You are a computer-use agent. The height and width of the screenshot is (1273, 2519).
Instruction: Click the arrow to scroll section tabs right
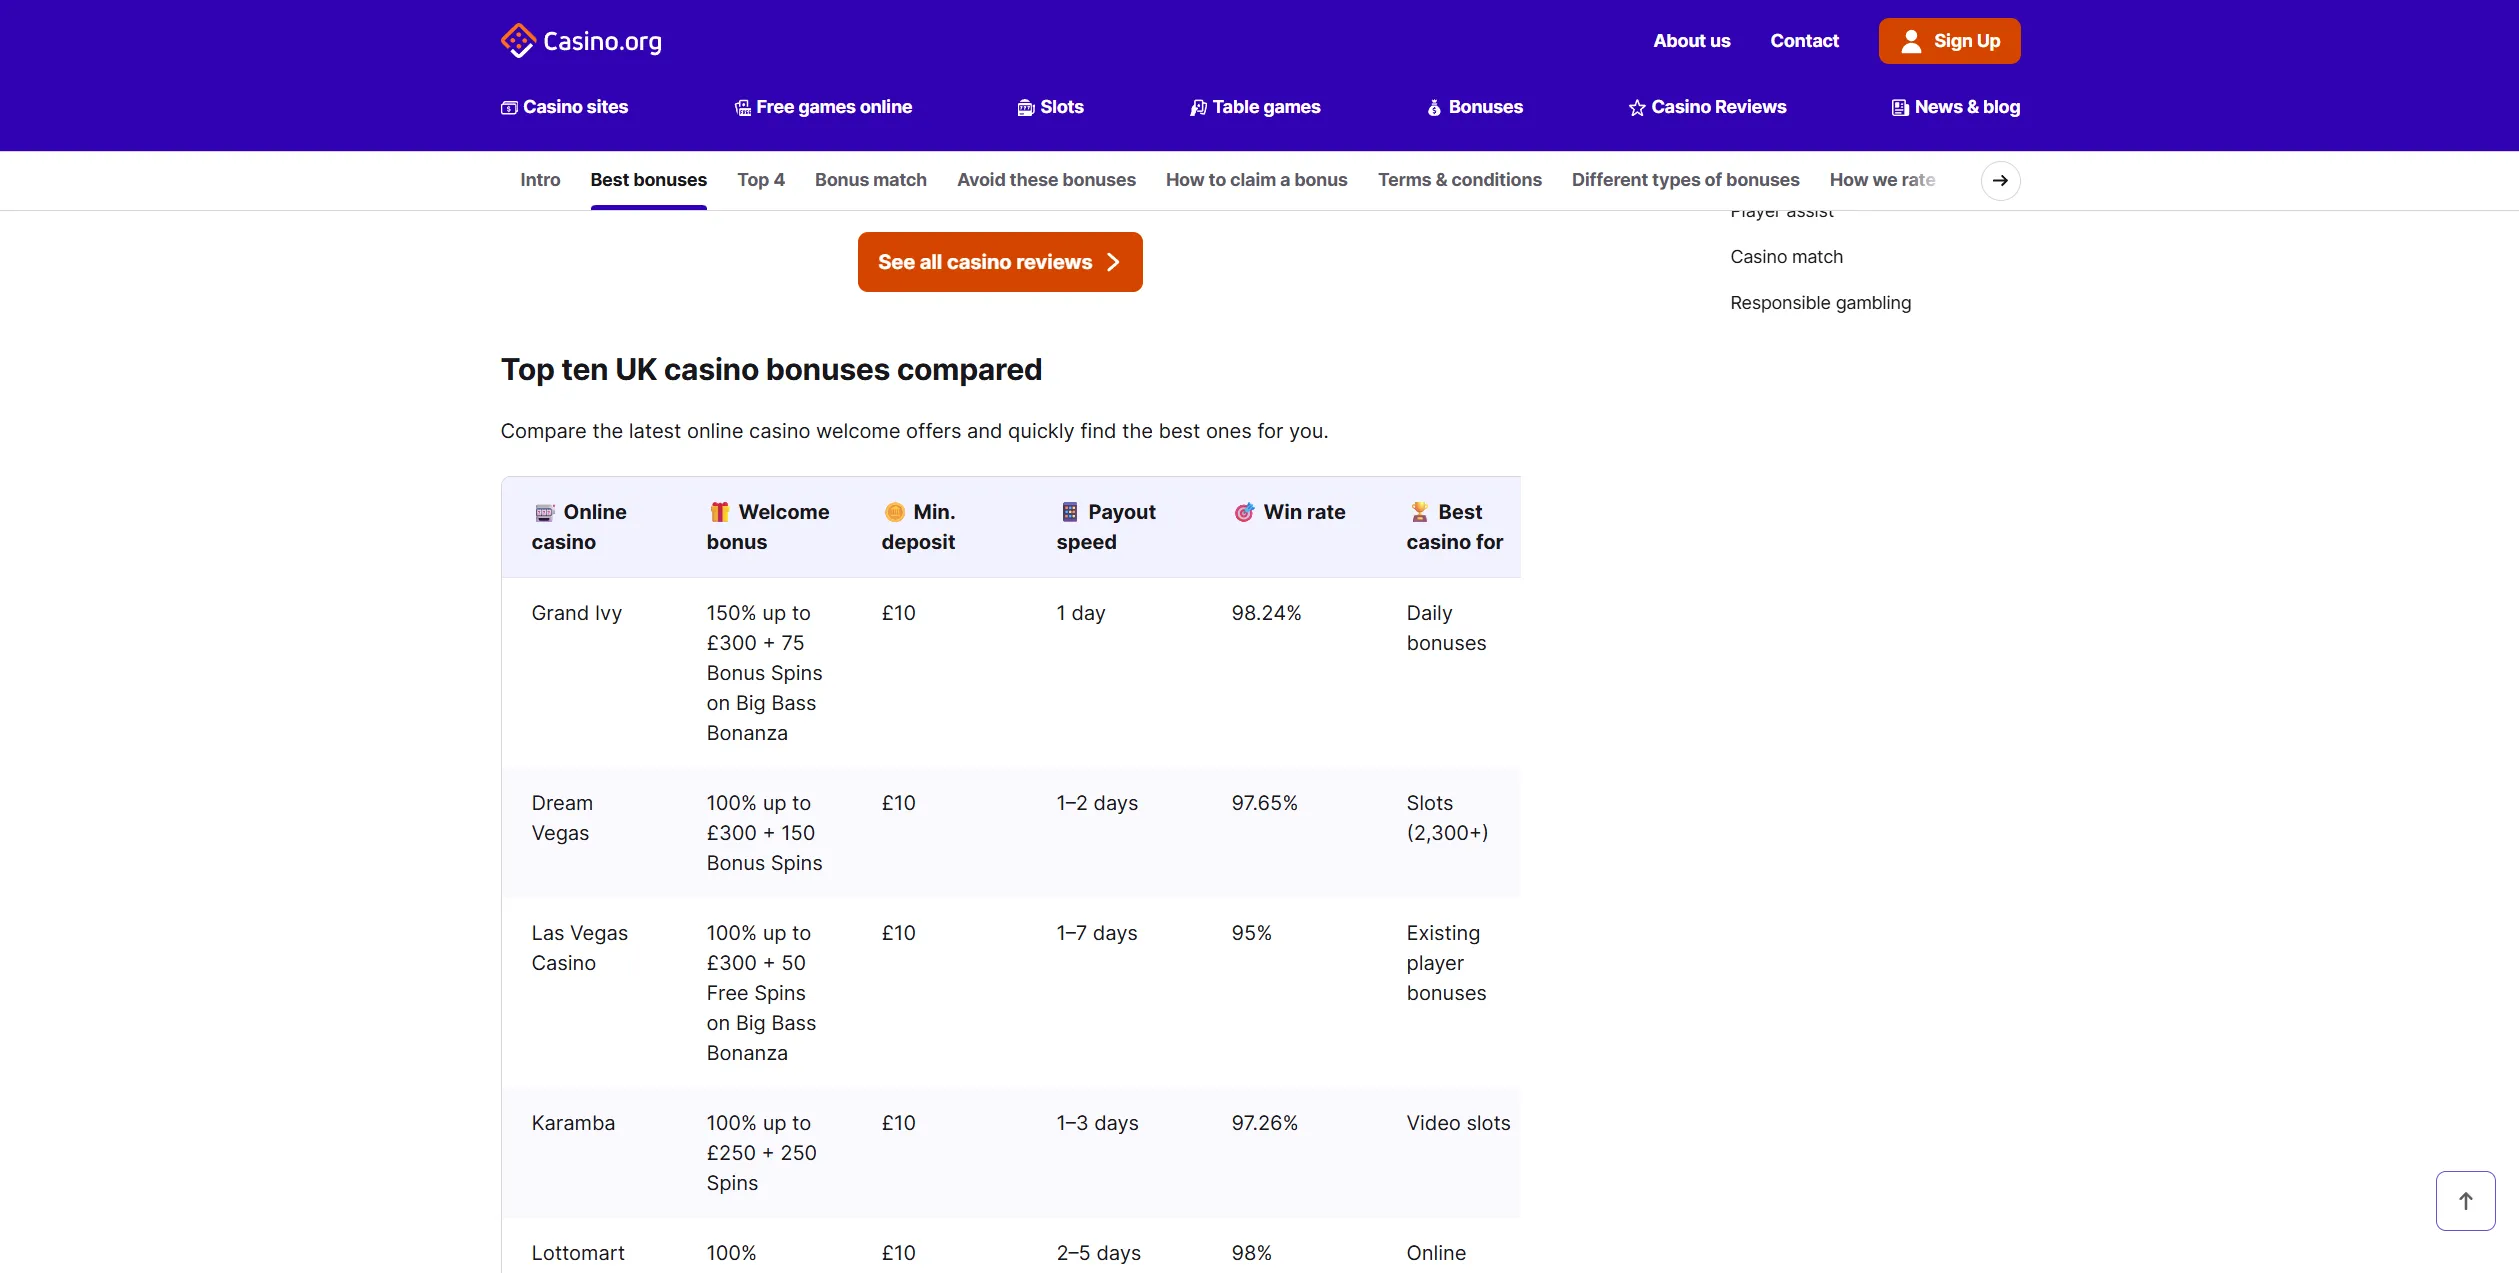coord(2000,181)
